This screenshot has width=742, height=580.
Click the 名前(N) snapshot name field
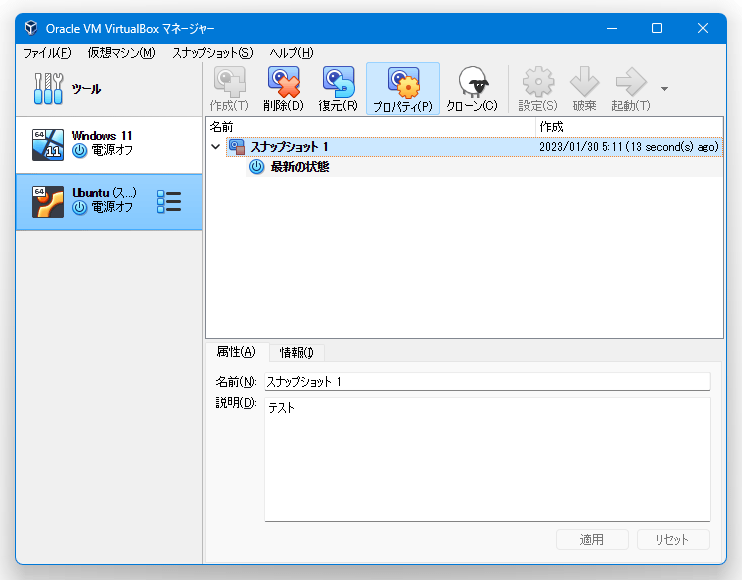pyautogui.click(x=487, y=381)
